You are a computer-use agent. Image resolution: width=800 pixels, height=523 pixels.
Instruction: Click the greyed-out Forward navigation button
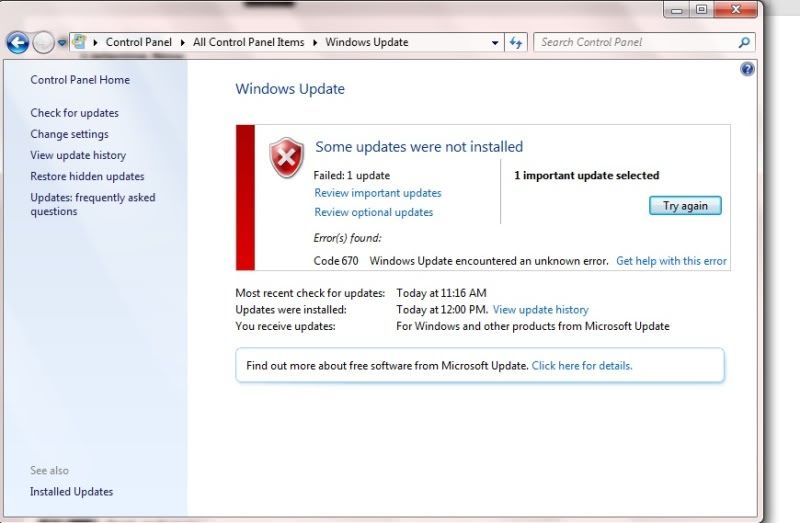coord(43,42)
